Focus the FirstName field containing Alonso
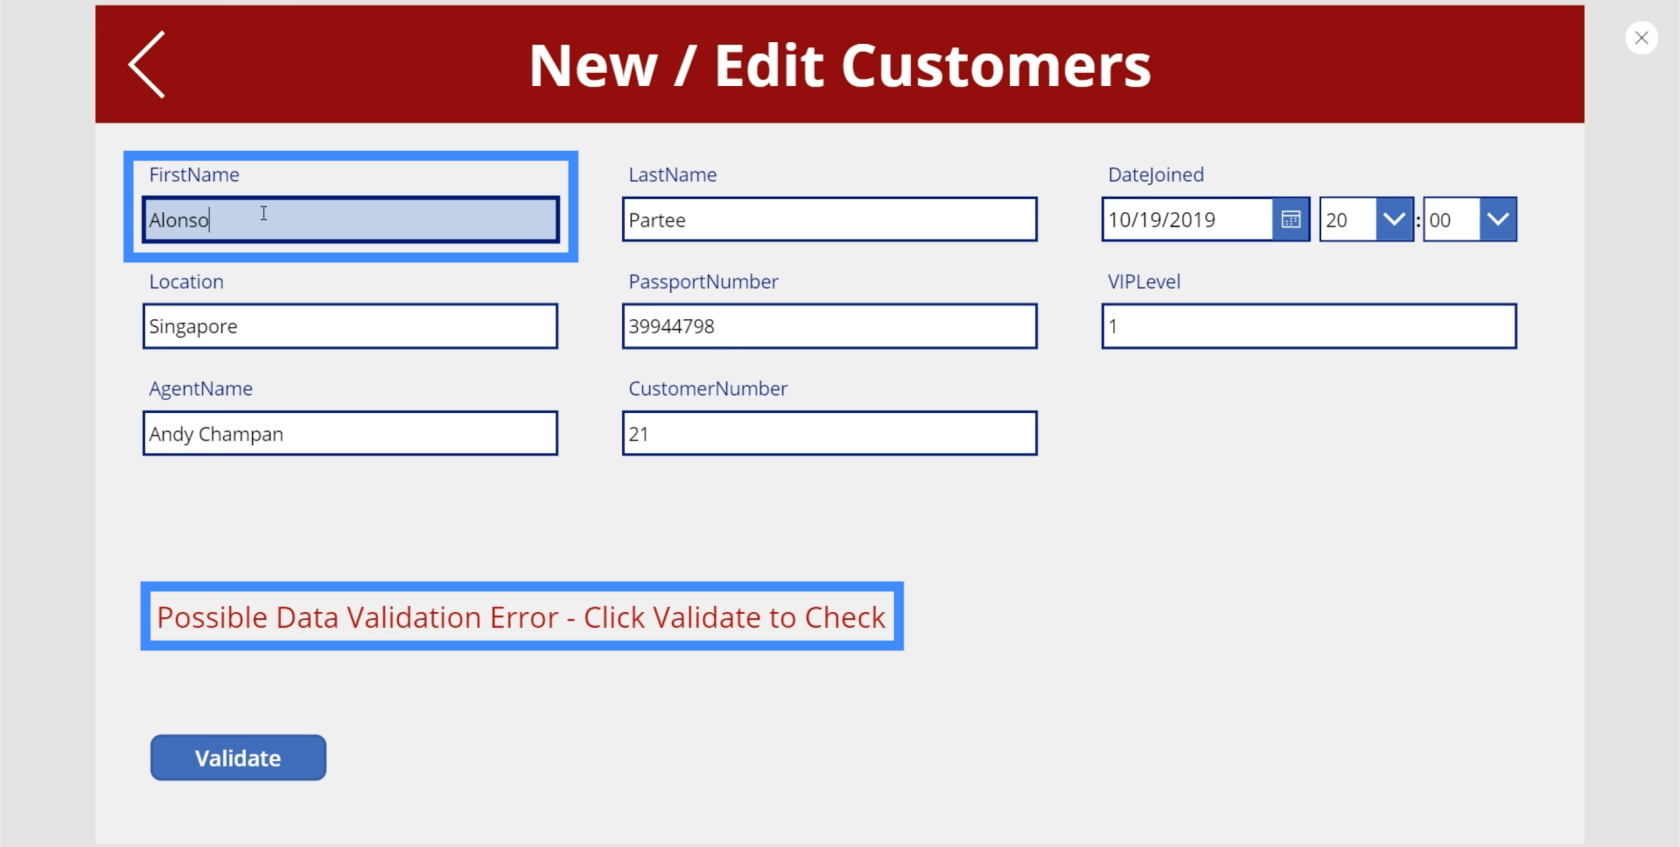Image resolution: width=1680 pixels, height=847 pixels. point(350,220)
